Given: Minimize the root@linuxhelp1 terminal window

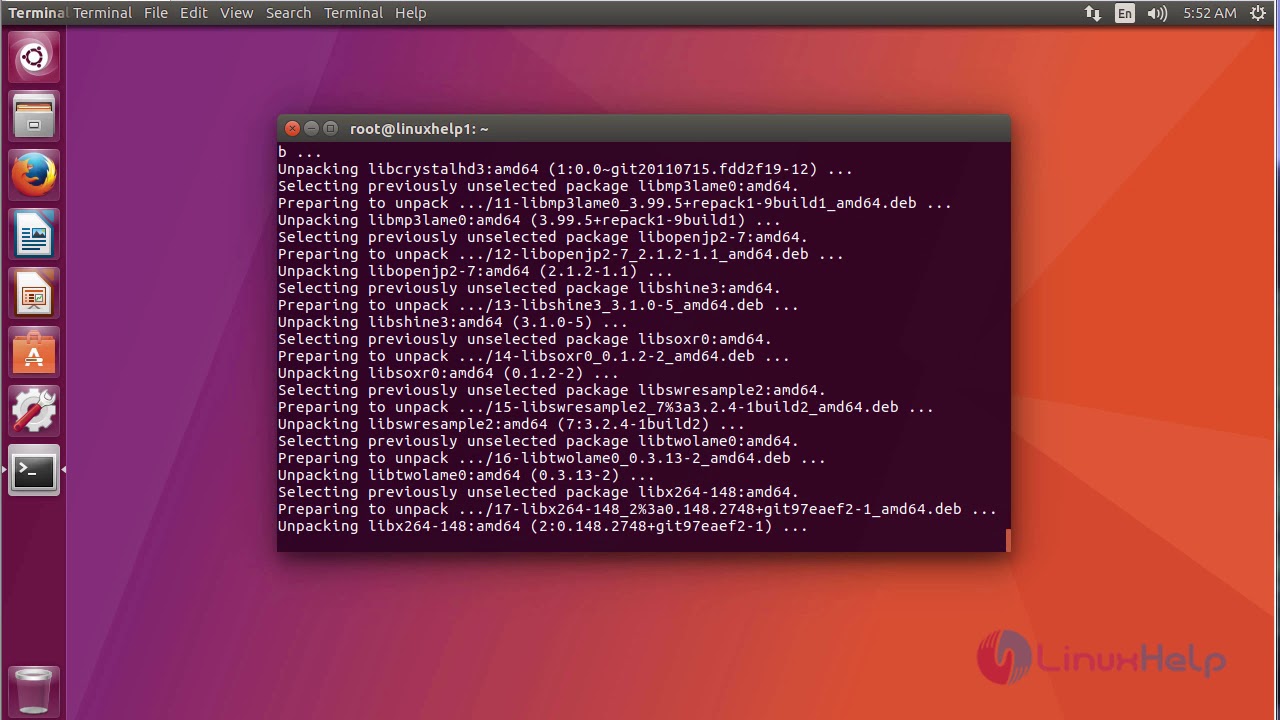Looking at the screenshot, I should coord(311,128).
